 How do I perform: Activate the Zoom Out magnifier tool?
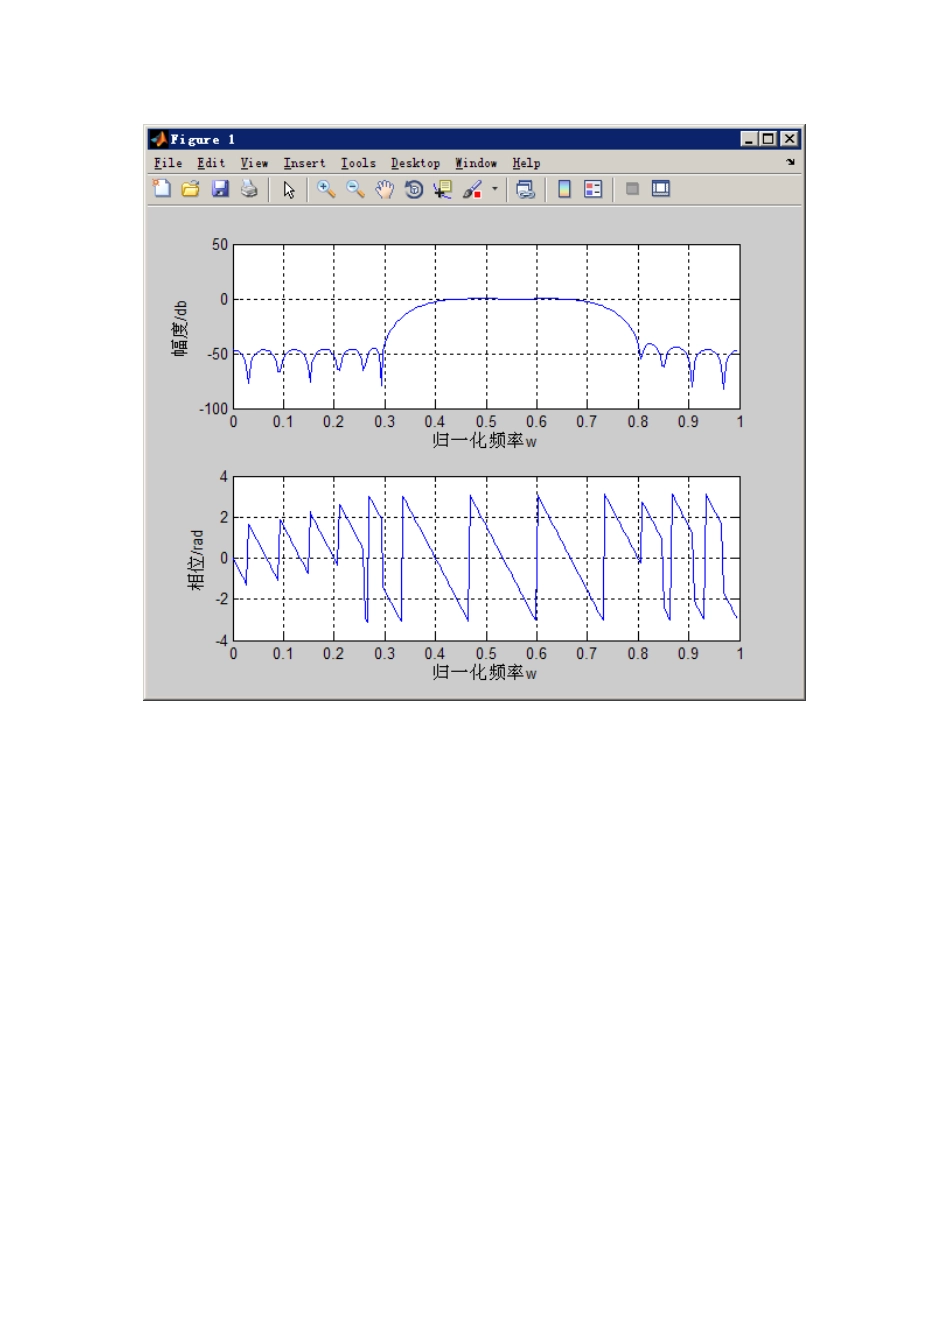(x=355, y=189)
